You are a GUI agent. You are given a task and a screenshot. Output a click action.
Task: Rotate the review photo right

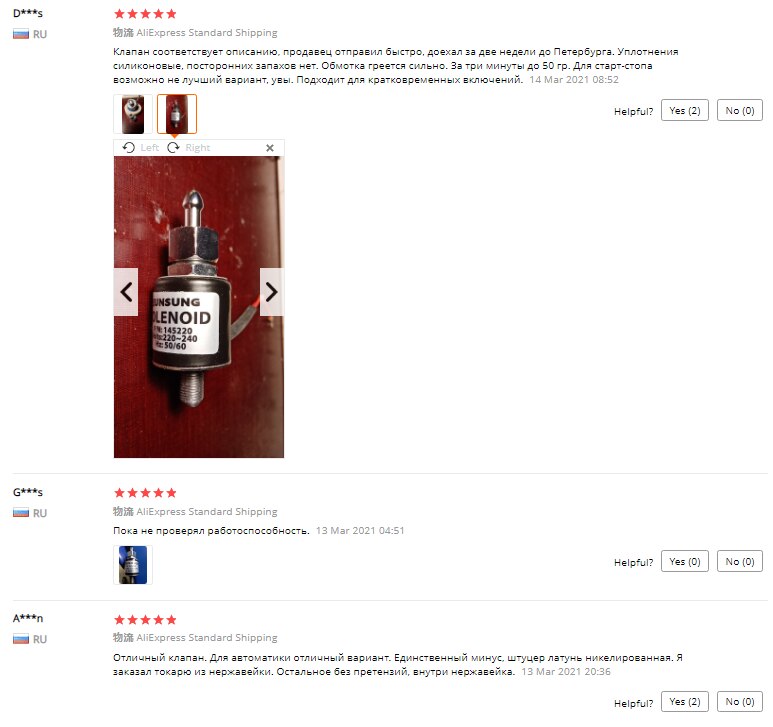pyautogui.click(x=188, y=148)
